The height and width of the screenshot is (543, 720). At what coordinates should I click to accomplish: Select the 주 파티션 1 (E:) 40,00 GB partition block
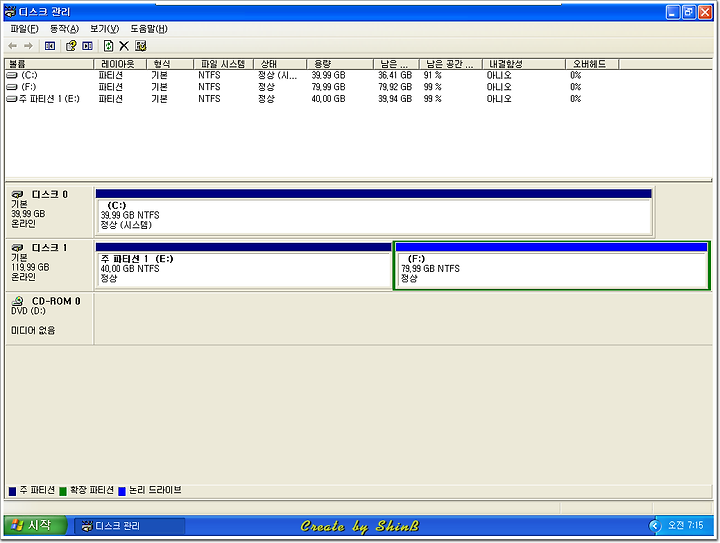(x=243, y=266)
